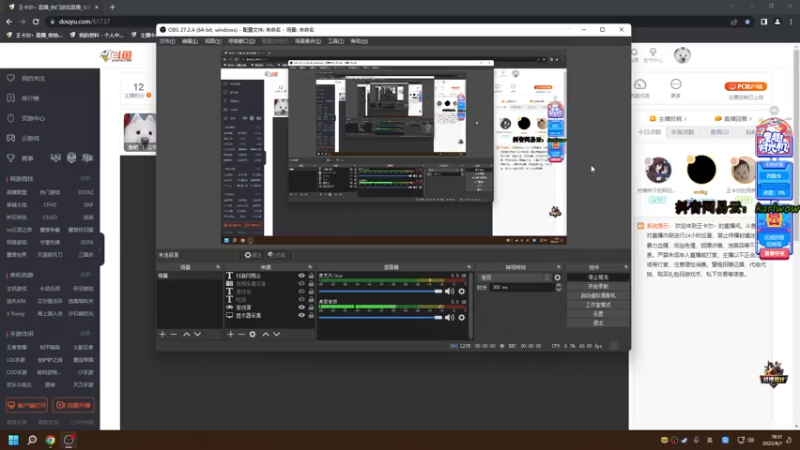The image size is (800, 450).
Task: Click 工作室模式 button in OBS controls
Action: (598, 305)
